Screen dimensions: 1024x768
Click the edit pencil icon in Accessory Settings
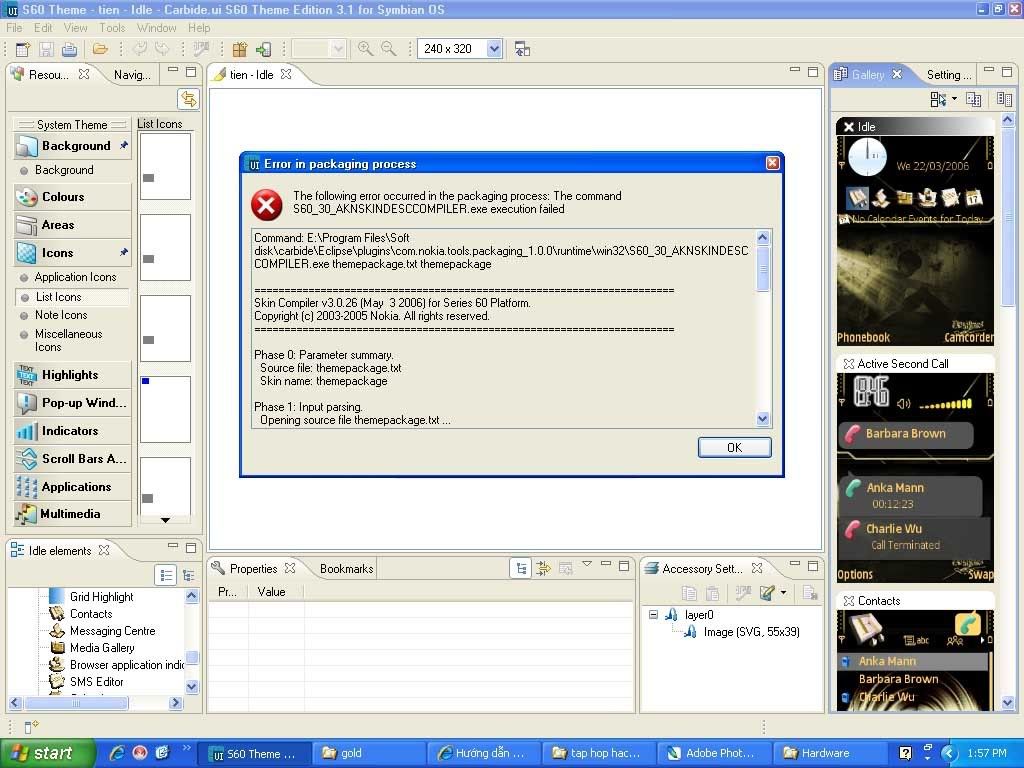click(x=767, y=593)
